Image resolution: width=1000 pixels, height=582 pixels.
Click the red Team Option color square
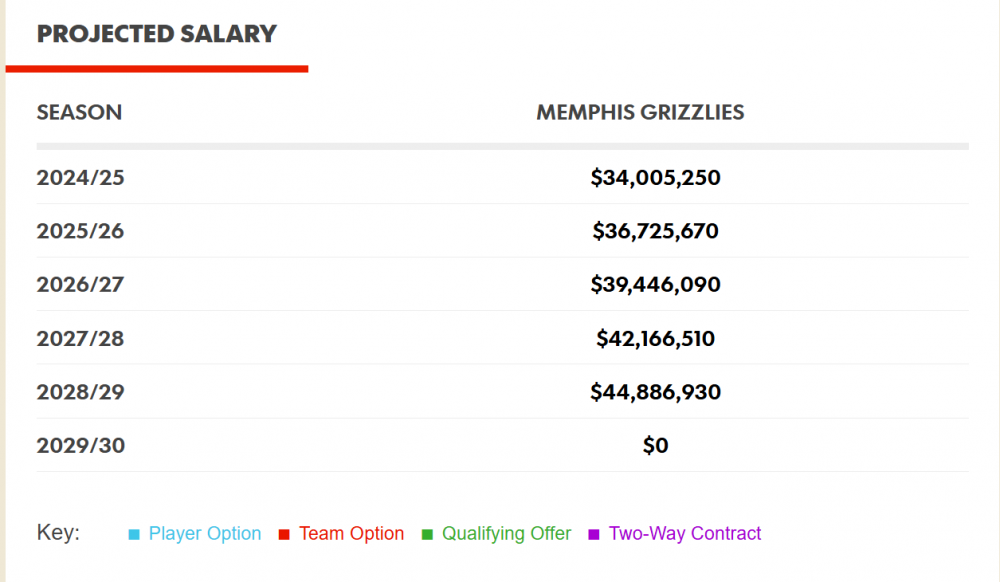click(284, 535)
